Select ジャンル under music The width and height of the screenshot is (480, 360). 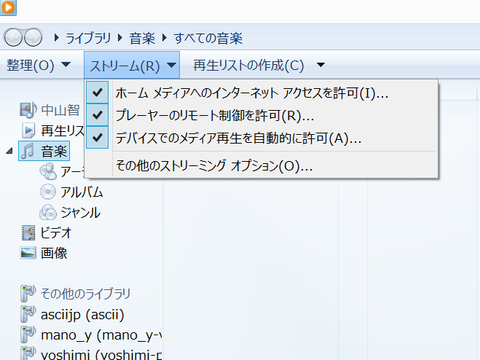80,213
